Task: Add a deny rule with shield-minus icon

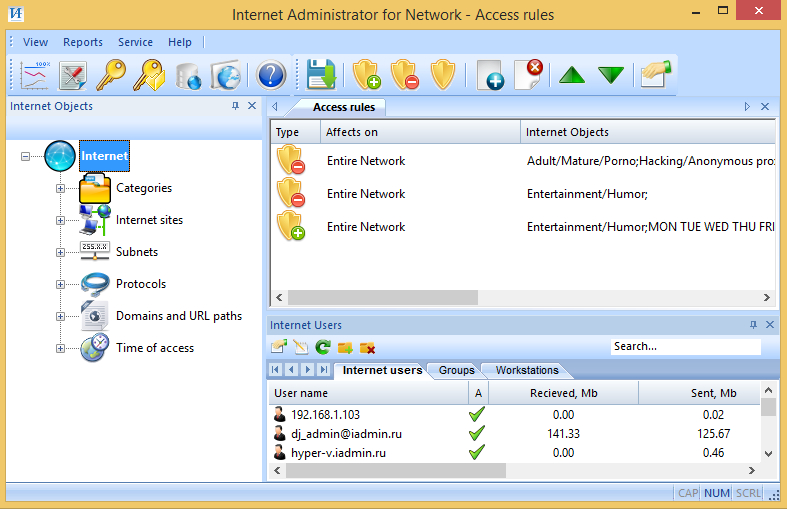Action: click(x=405, y=75)
